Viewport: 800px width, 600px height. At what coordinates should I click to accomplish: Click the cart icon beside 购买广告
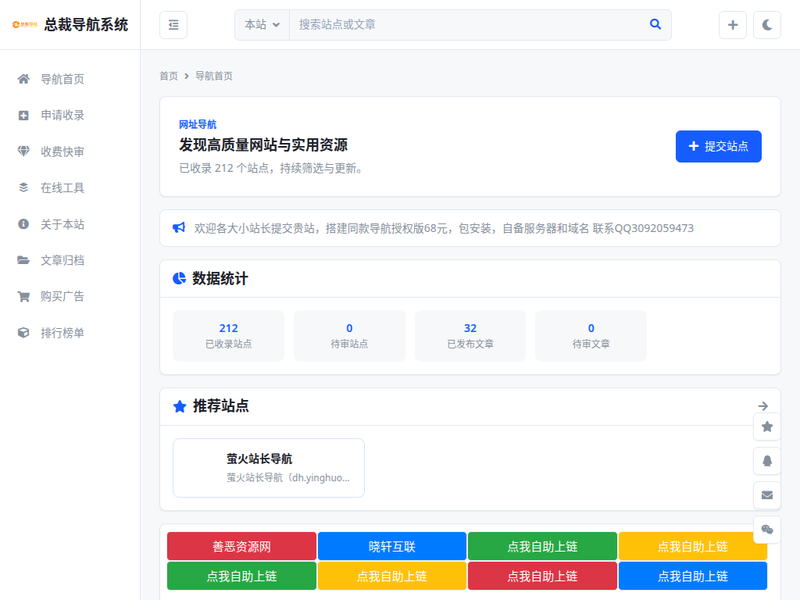coord(23,296)
